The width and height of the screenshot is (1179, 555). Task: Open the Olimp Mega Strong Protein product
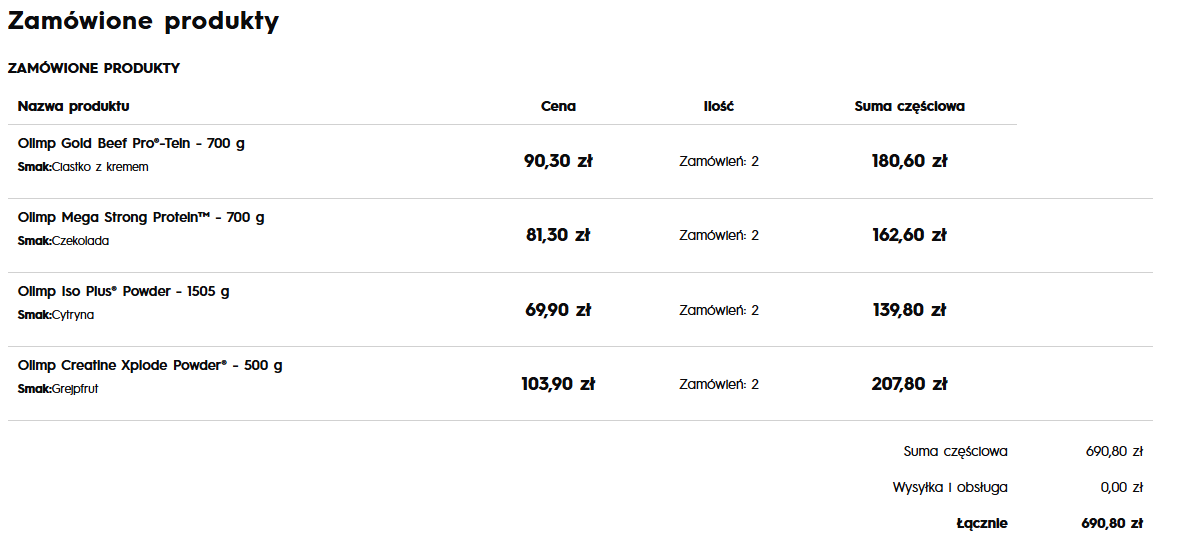tap(141, 217)
